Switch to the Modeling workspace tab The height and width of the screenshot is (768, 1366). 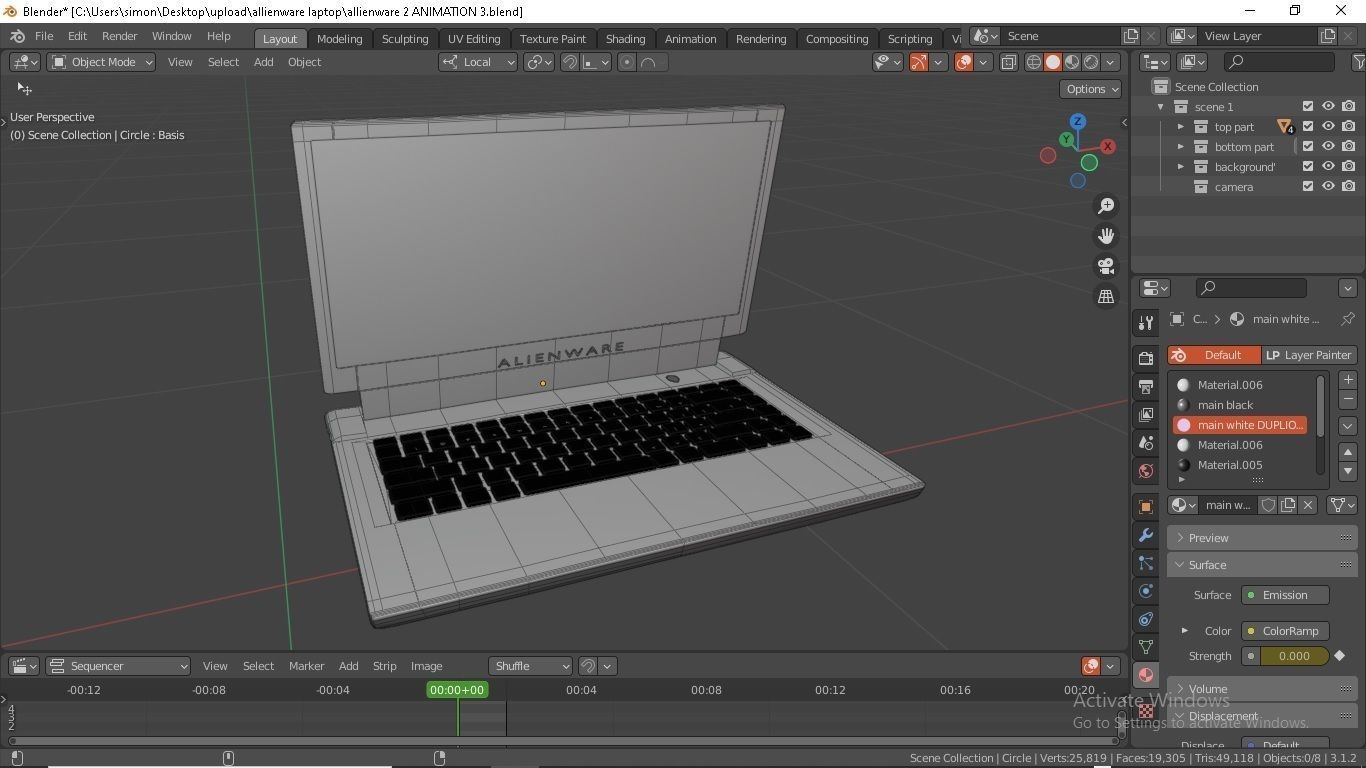(339, 39)
